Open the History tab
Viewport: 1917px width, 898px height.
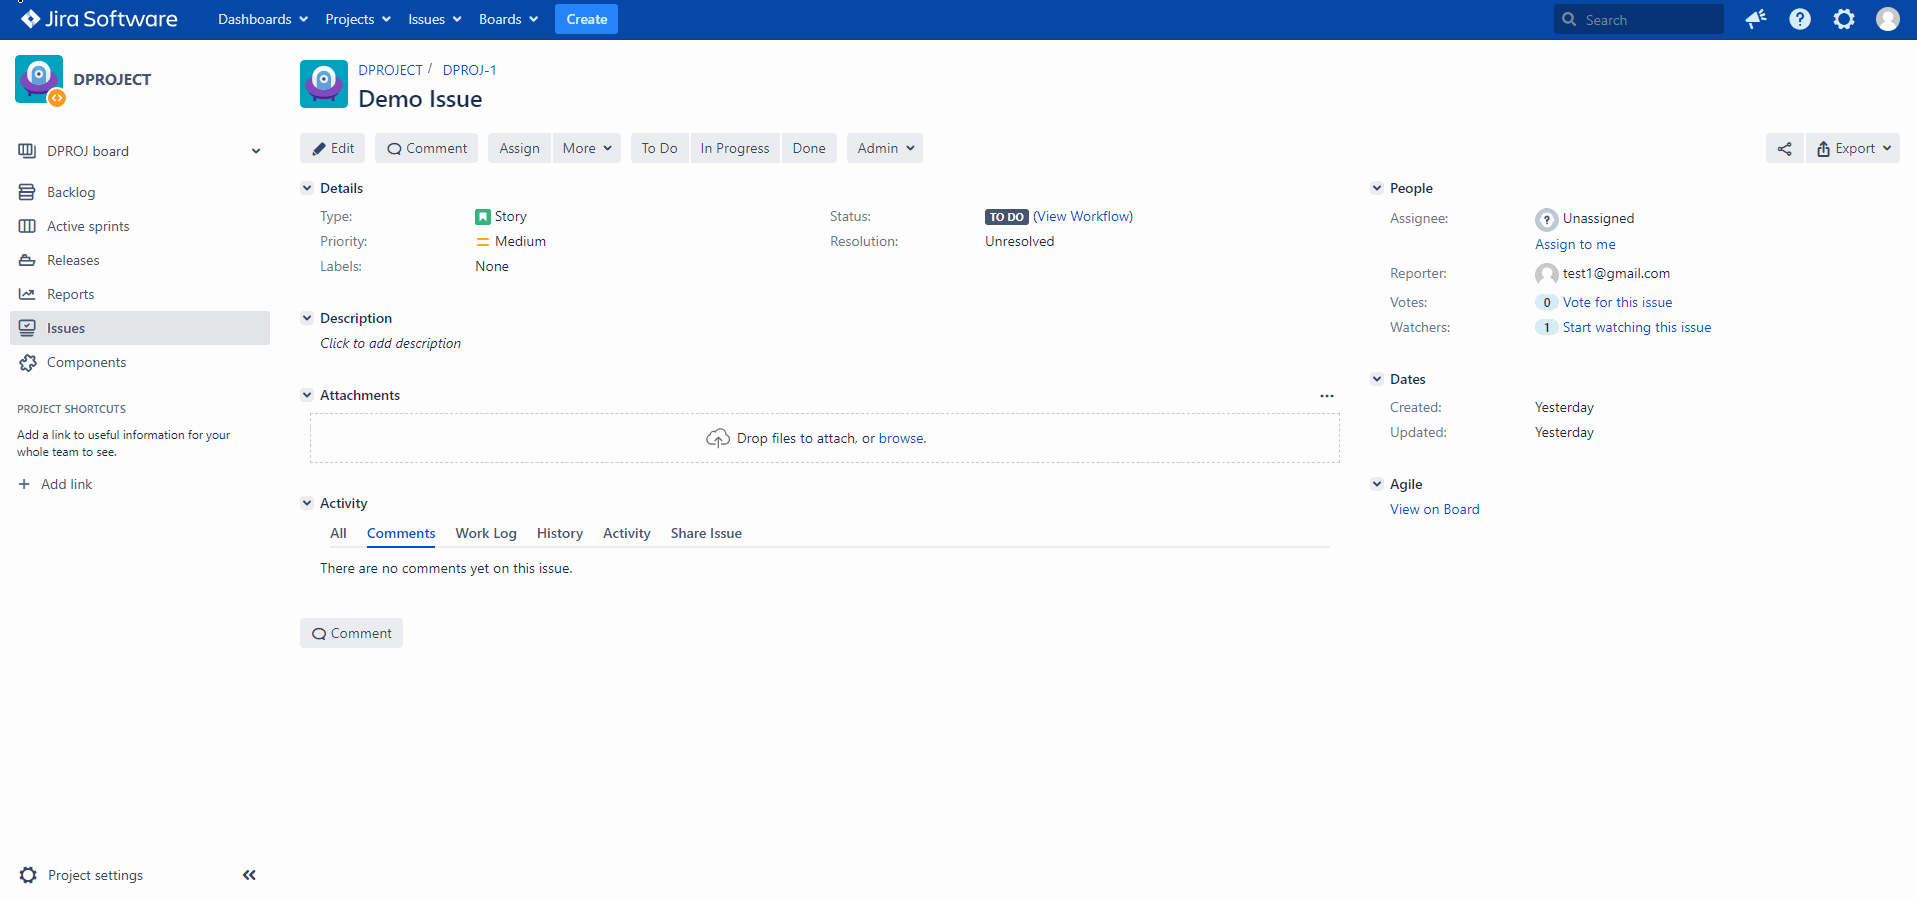[560, 533]
